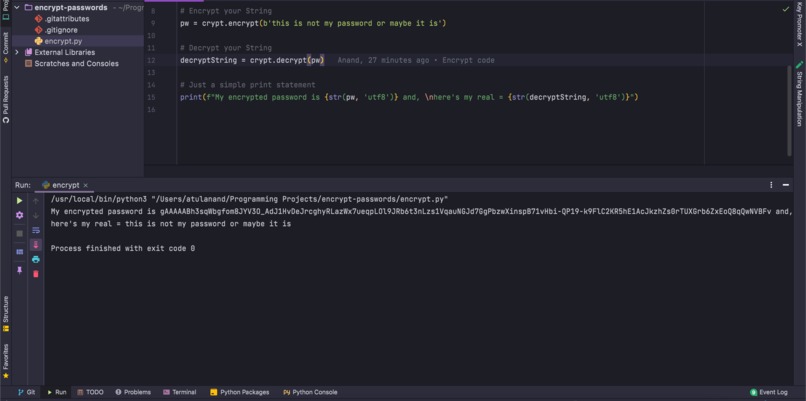Screen dimensions: 806x401
Task: Click the print statement on line 15
Action: (409, 97)
